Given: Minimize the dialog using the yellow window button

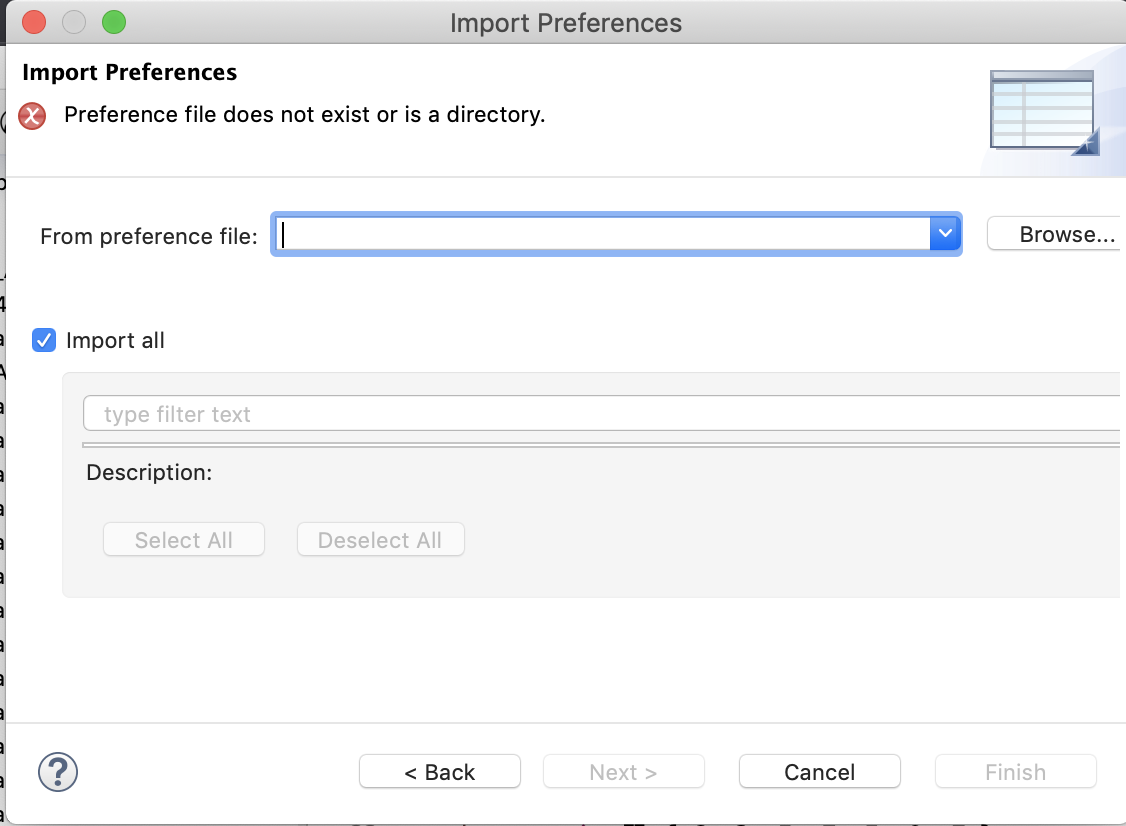Looking at the screenshot, I should (x=73, y=22).
